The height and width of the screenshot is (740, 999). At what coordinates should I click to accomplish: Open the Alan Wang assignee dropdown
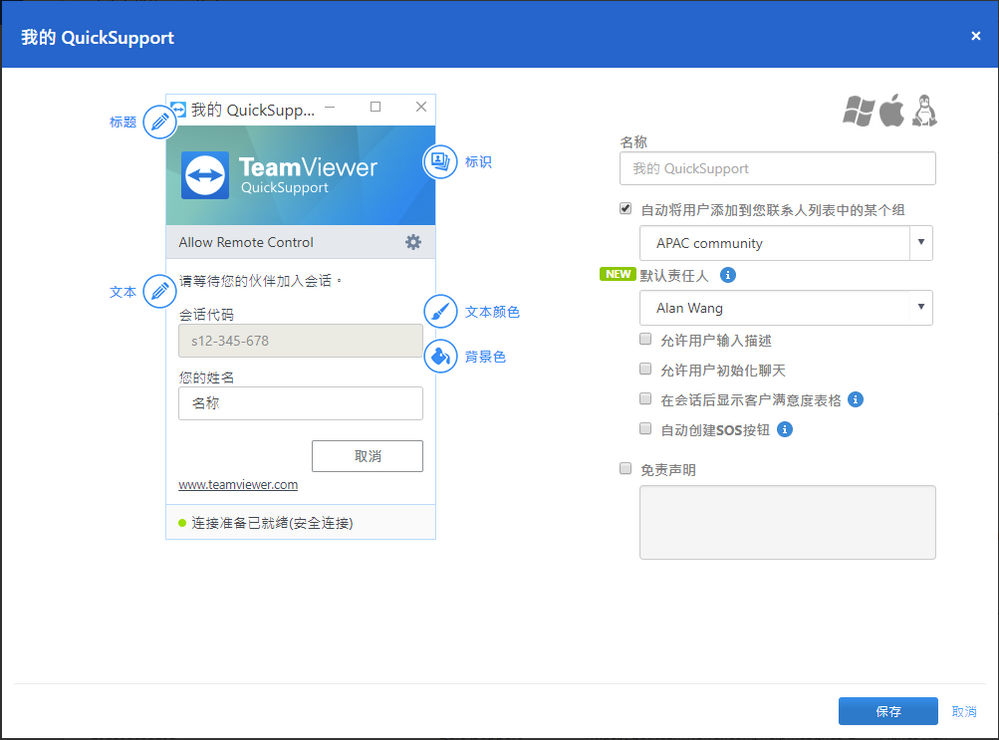point(786,308)
